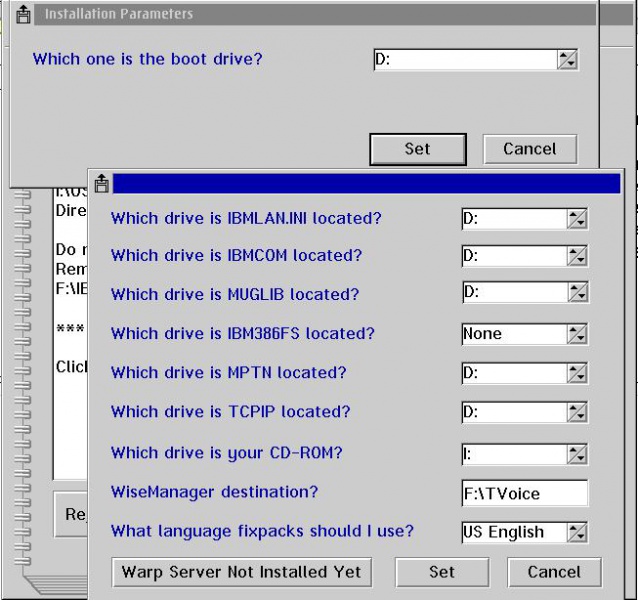Expand the TCPIP drive dropdown
Image resolution: width=638 pixels, height=600 pixels.
tap(577, 412)
